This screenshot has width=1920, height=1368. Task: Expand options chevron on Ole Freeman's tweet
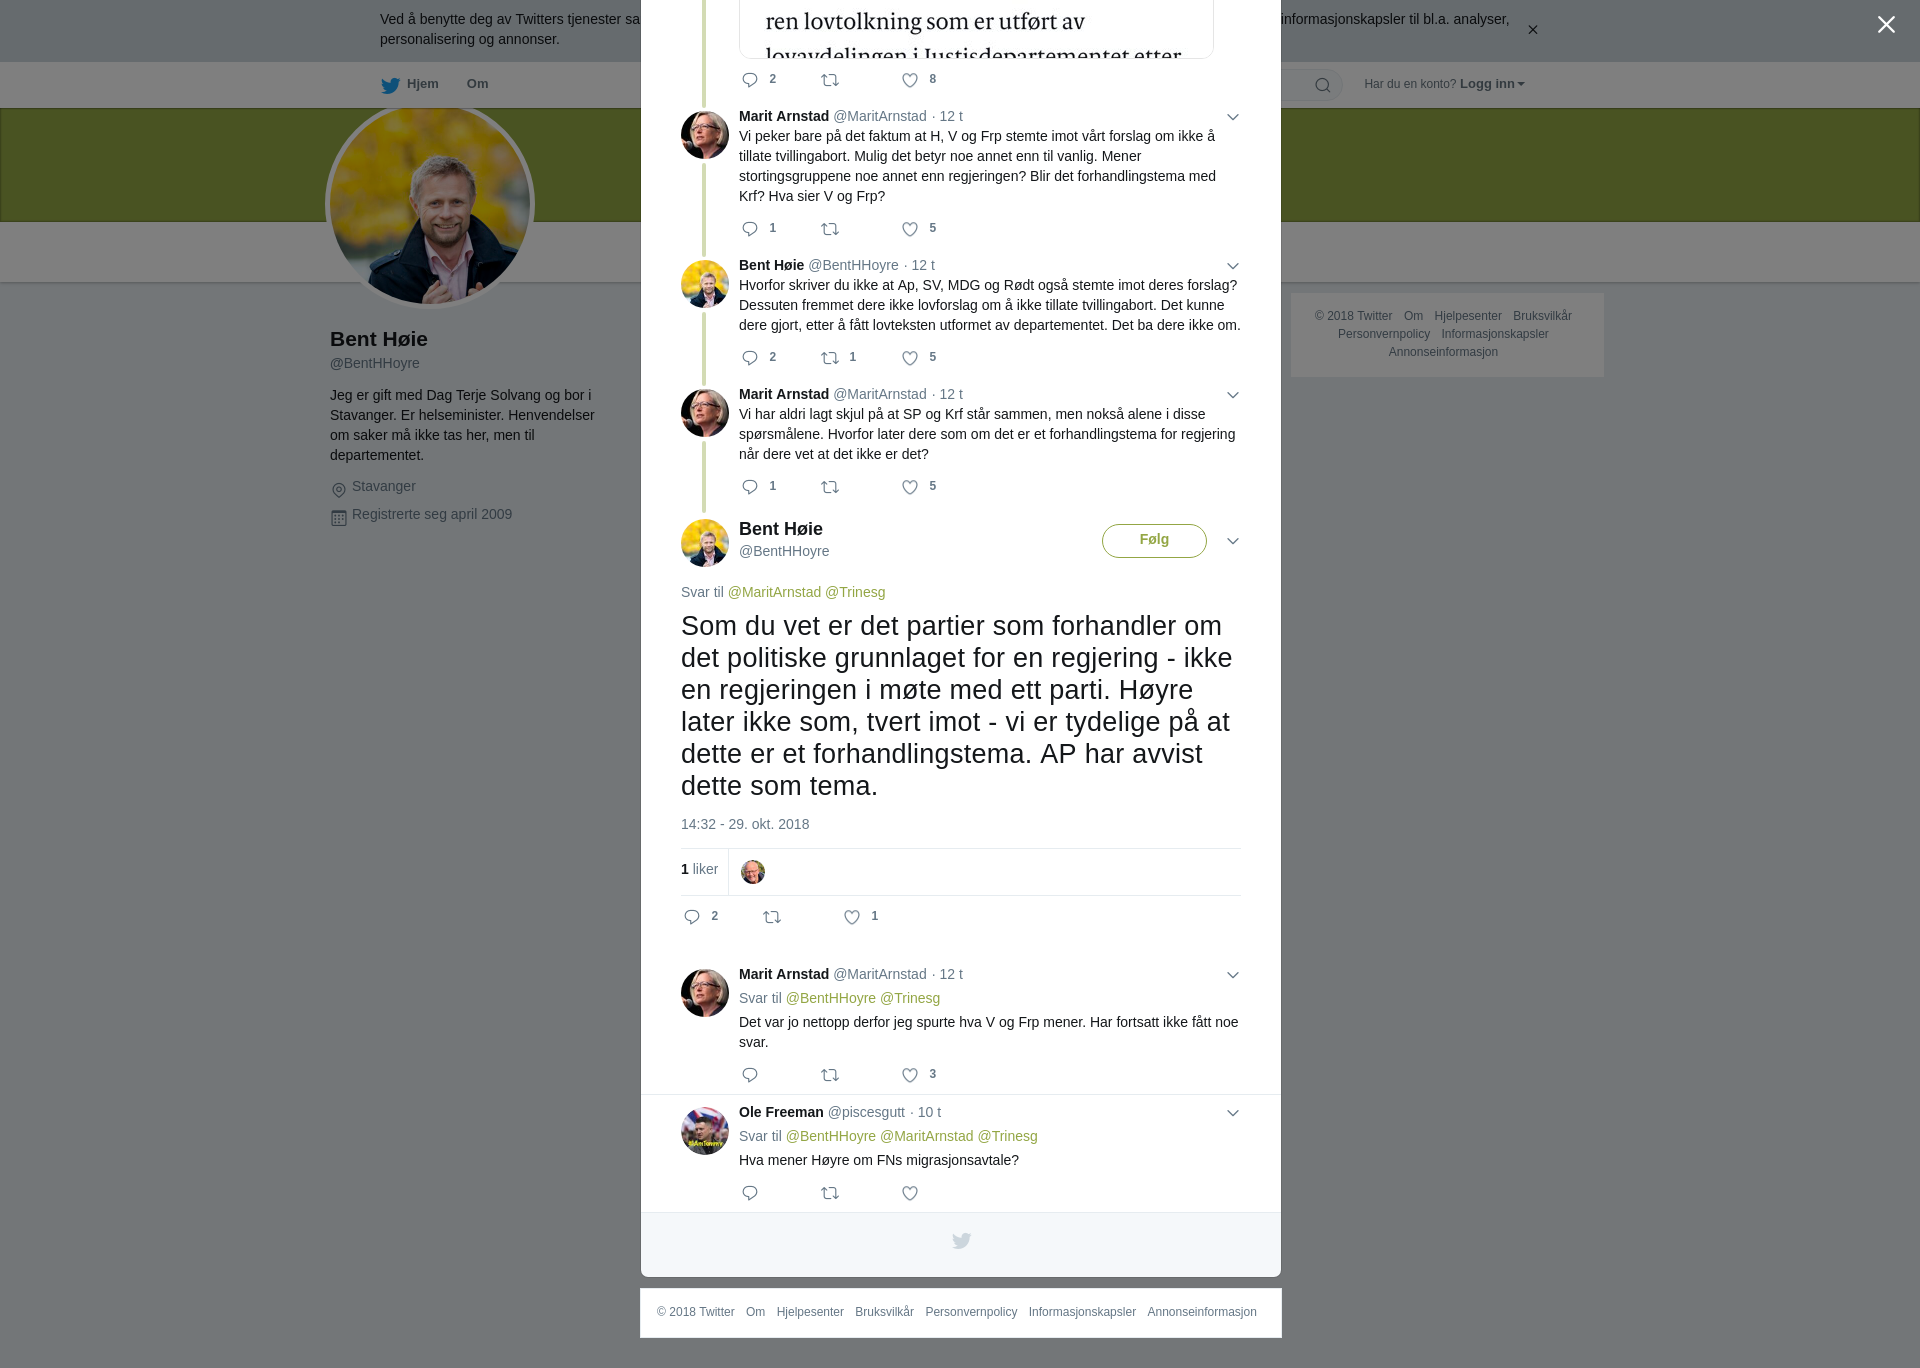[1233, 1113]
